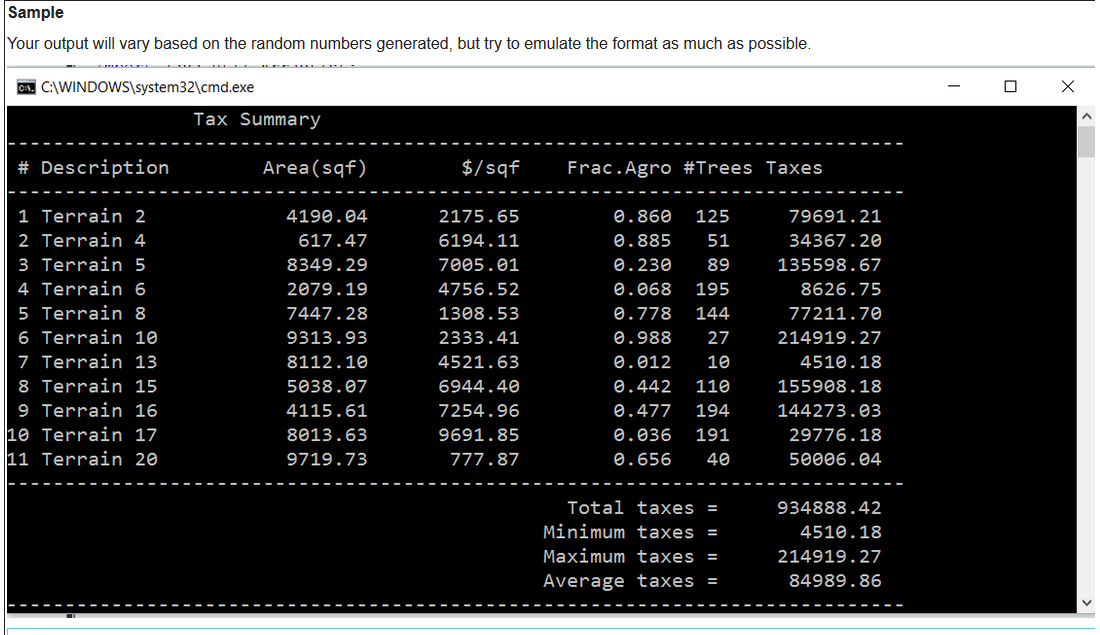Click area value 617.47
Image resolution: width=1100 pixels, height=635 pixels.
[333, 241]
